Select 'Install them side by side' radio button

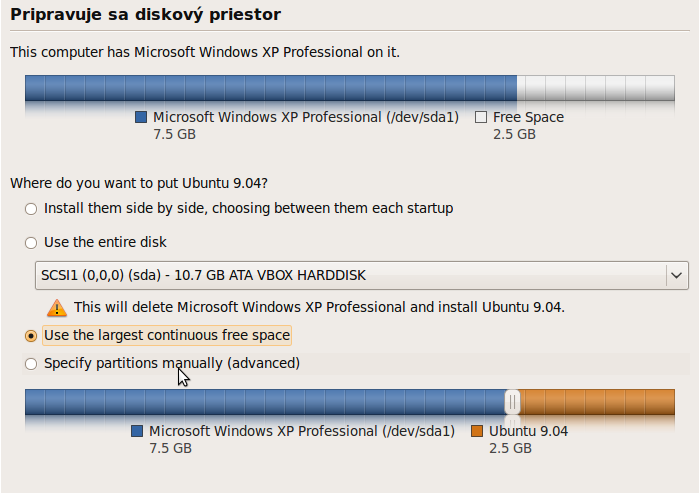point(31,209)
